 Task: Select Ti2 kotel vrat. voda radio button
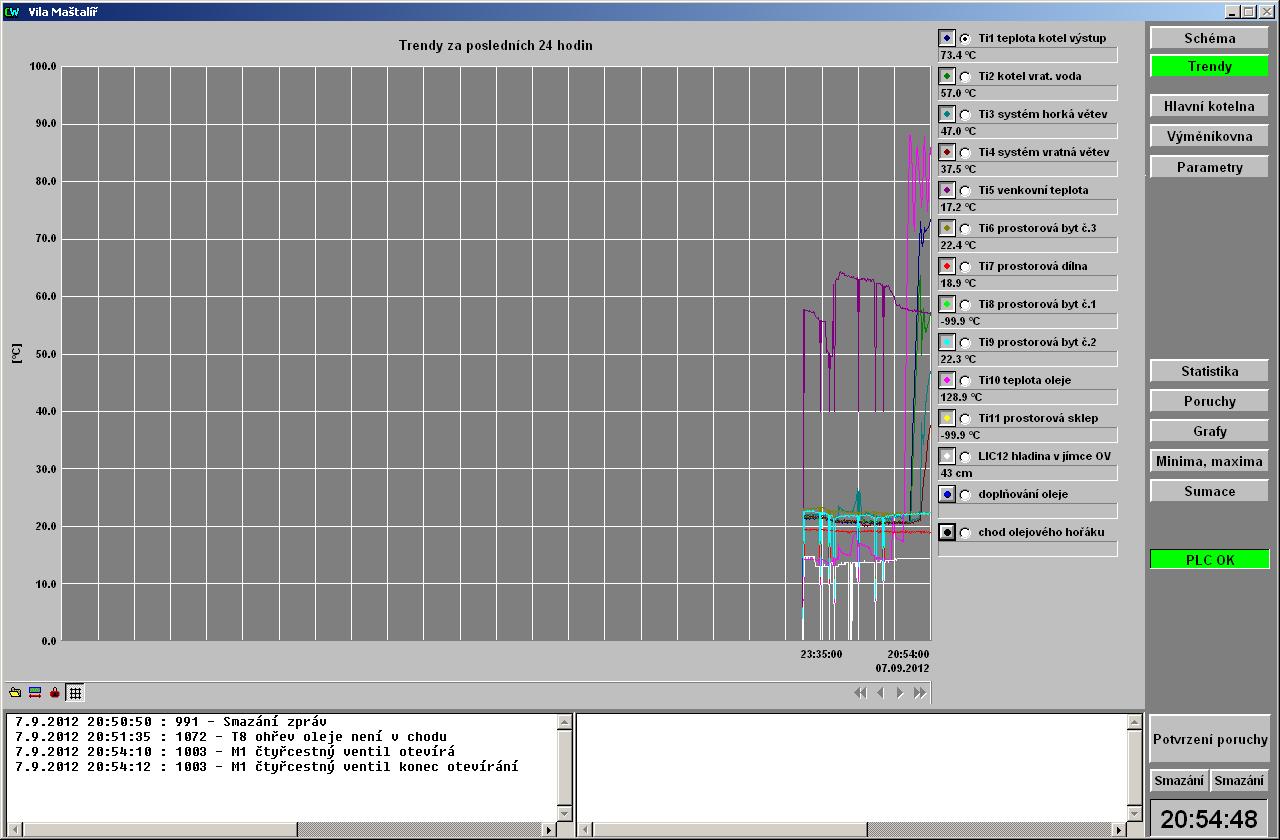pyautogui.click(x=965, y=77)
